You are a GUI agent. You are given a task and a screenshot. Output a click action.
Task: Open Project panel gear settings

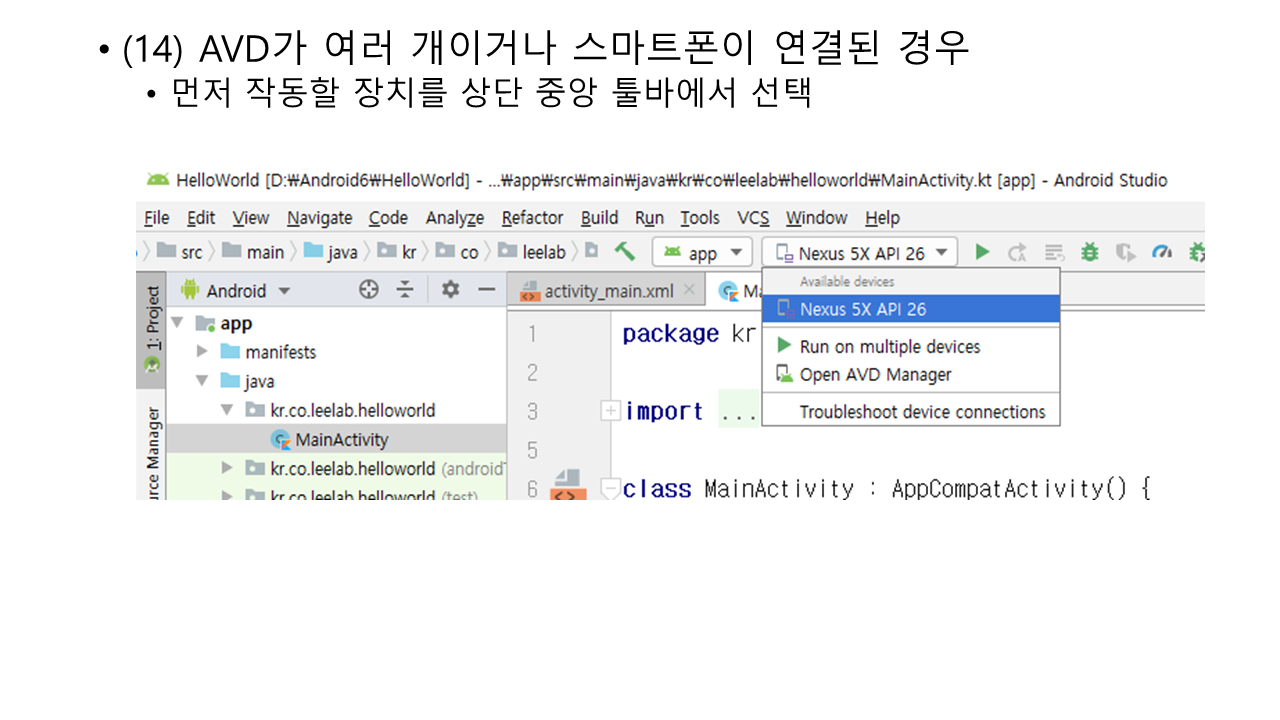pos(450,290)
